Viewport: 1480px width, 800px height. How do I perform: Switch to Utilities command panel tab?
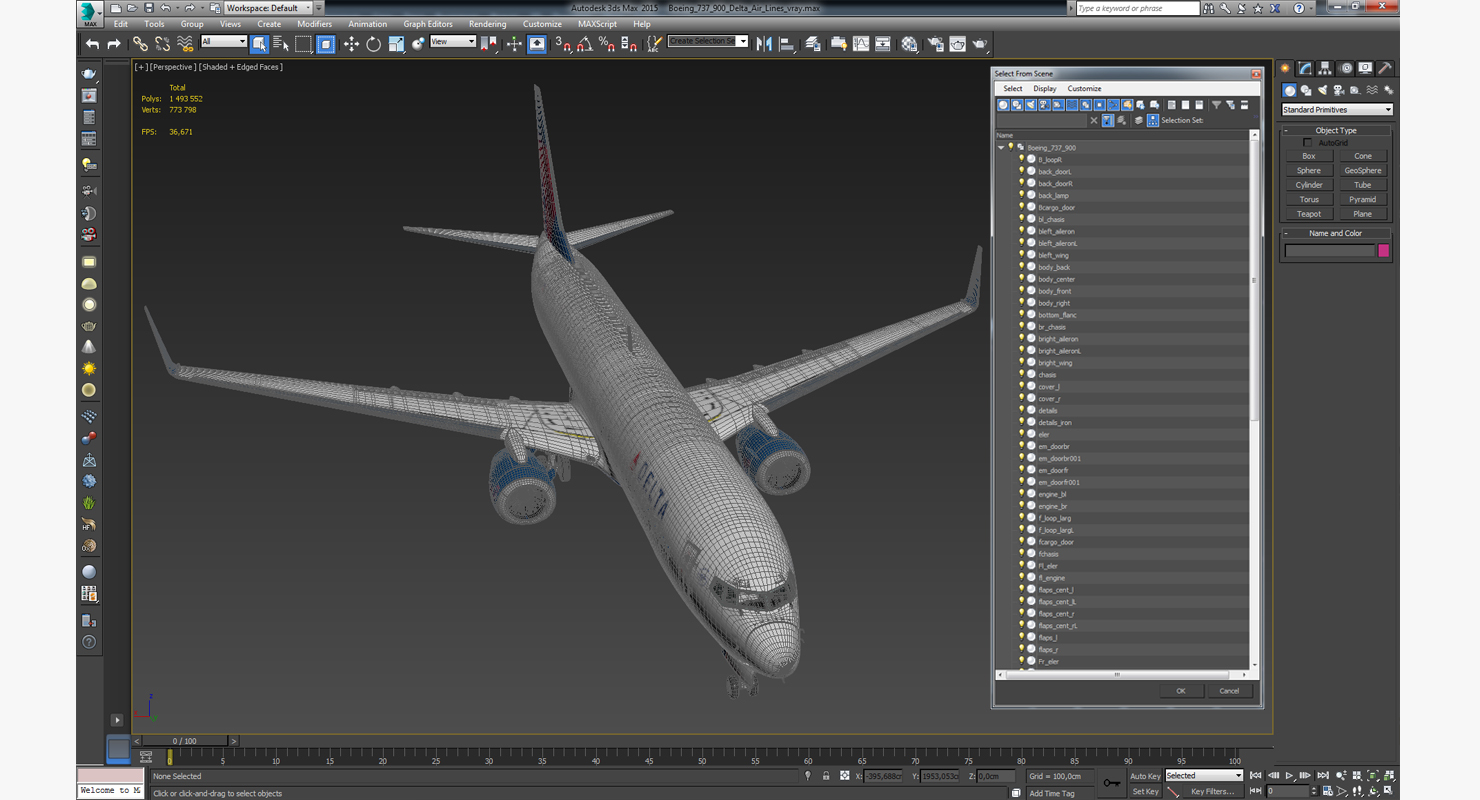(x=1385, y=69)
